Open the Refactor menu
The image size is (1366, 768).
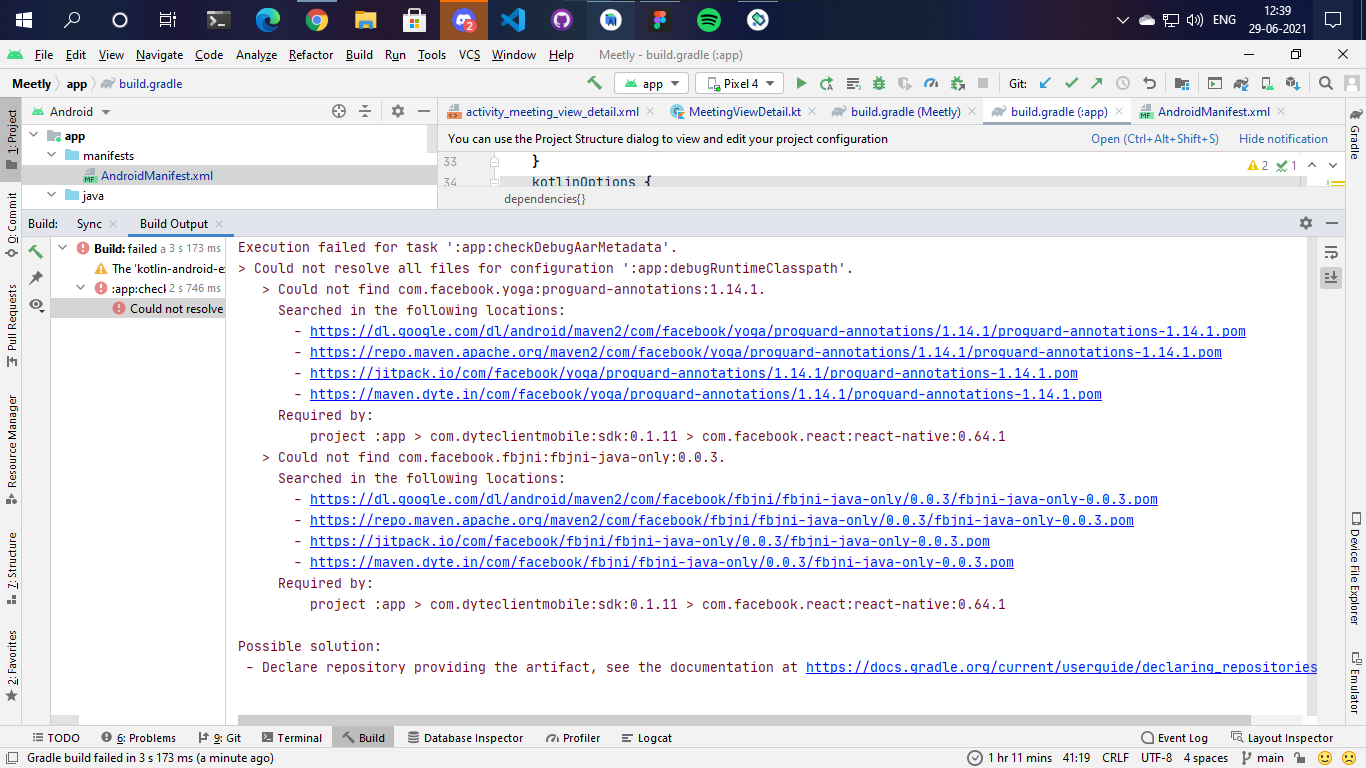click(310, 55)
